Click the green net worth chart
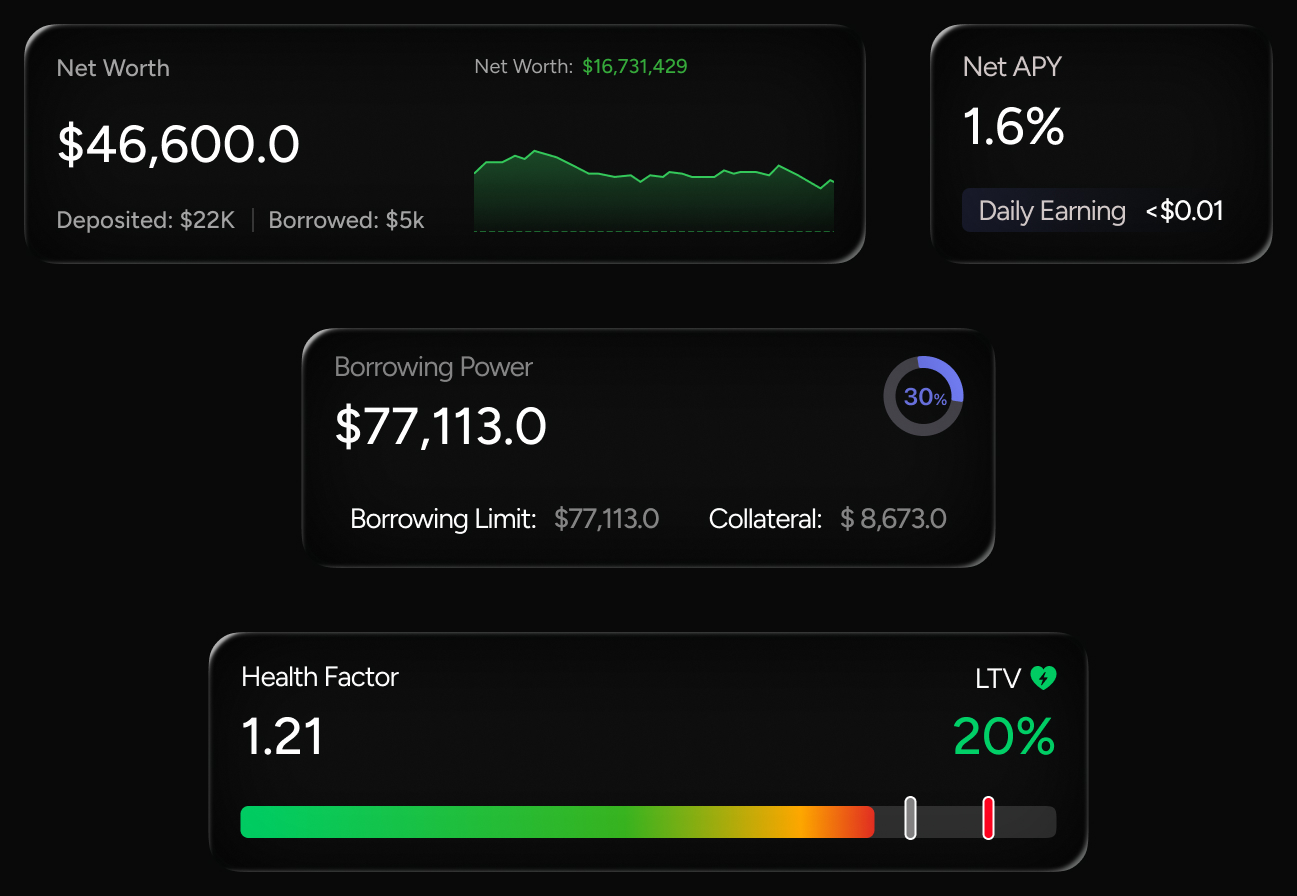1297x896 pixels. [x=654, y=191]
